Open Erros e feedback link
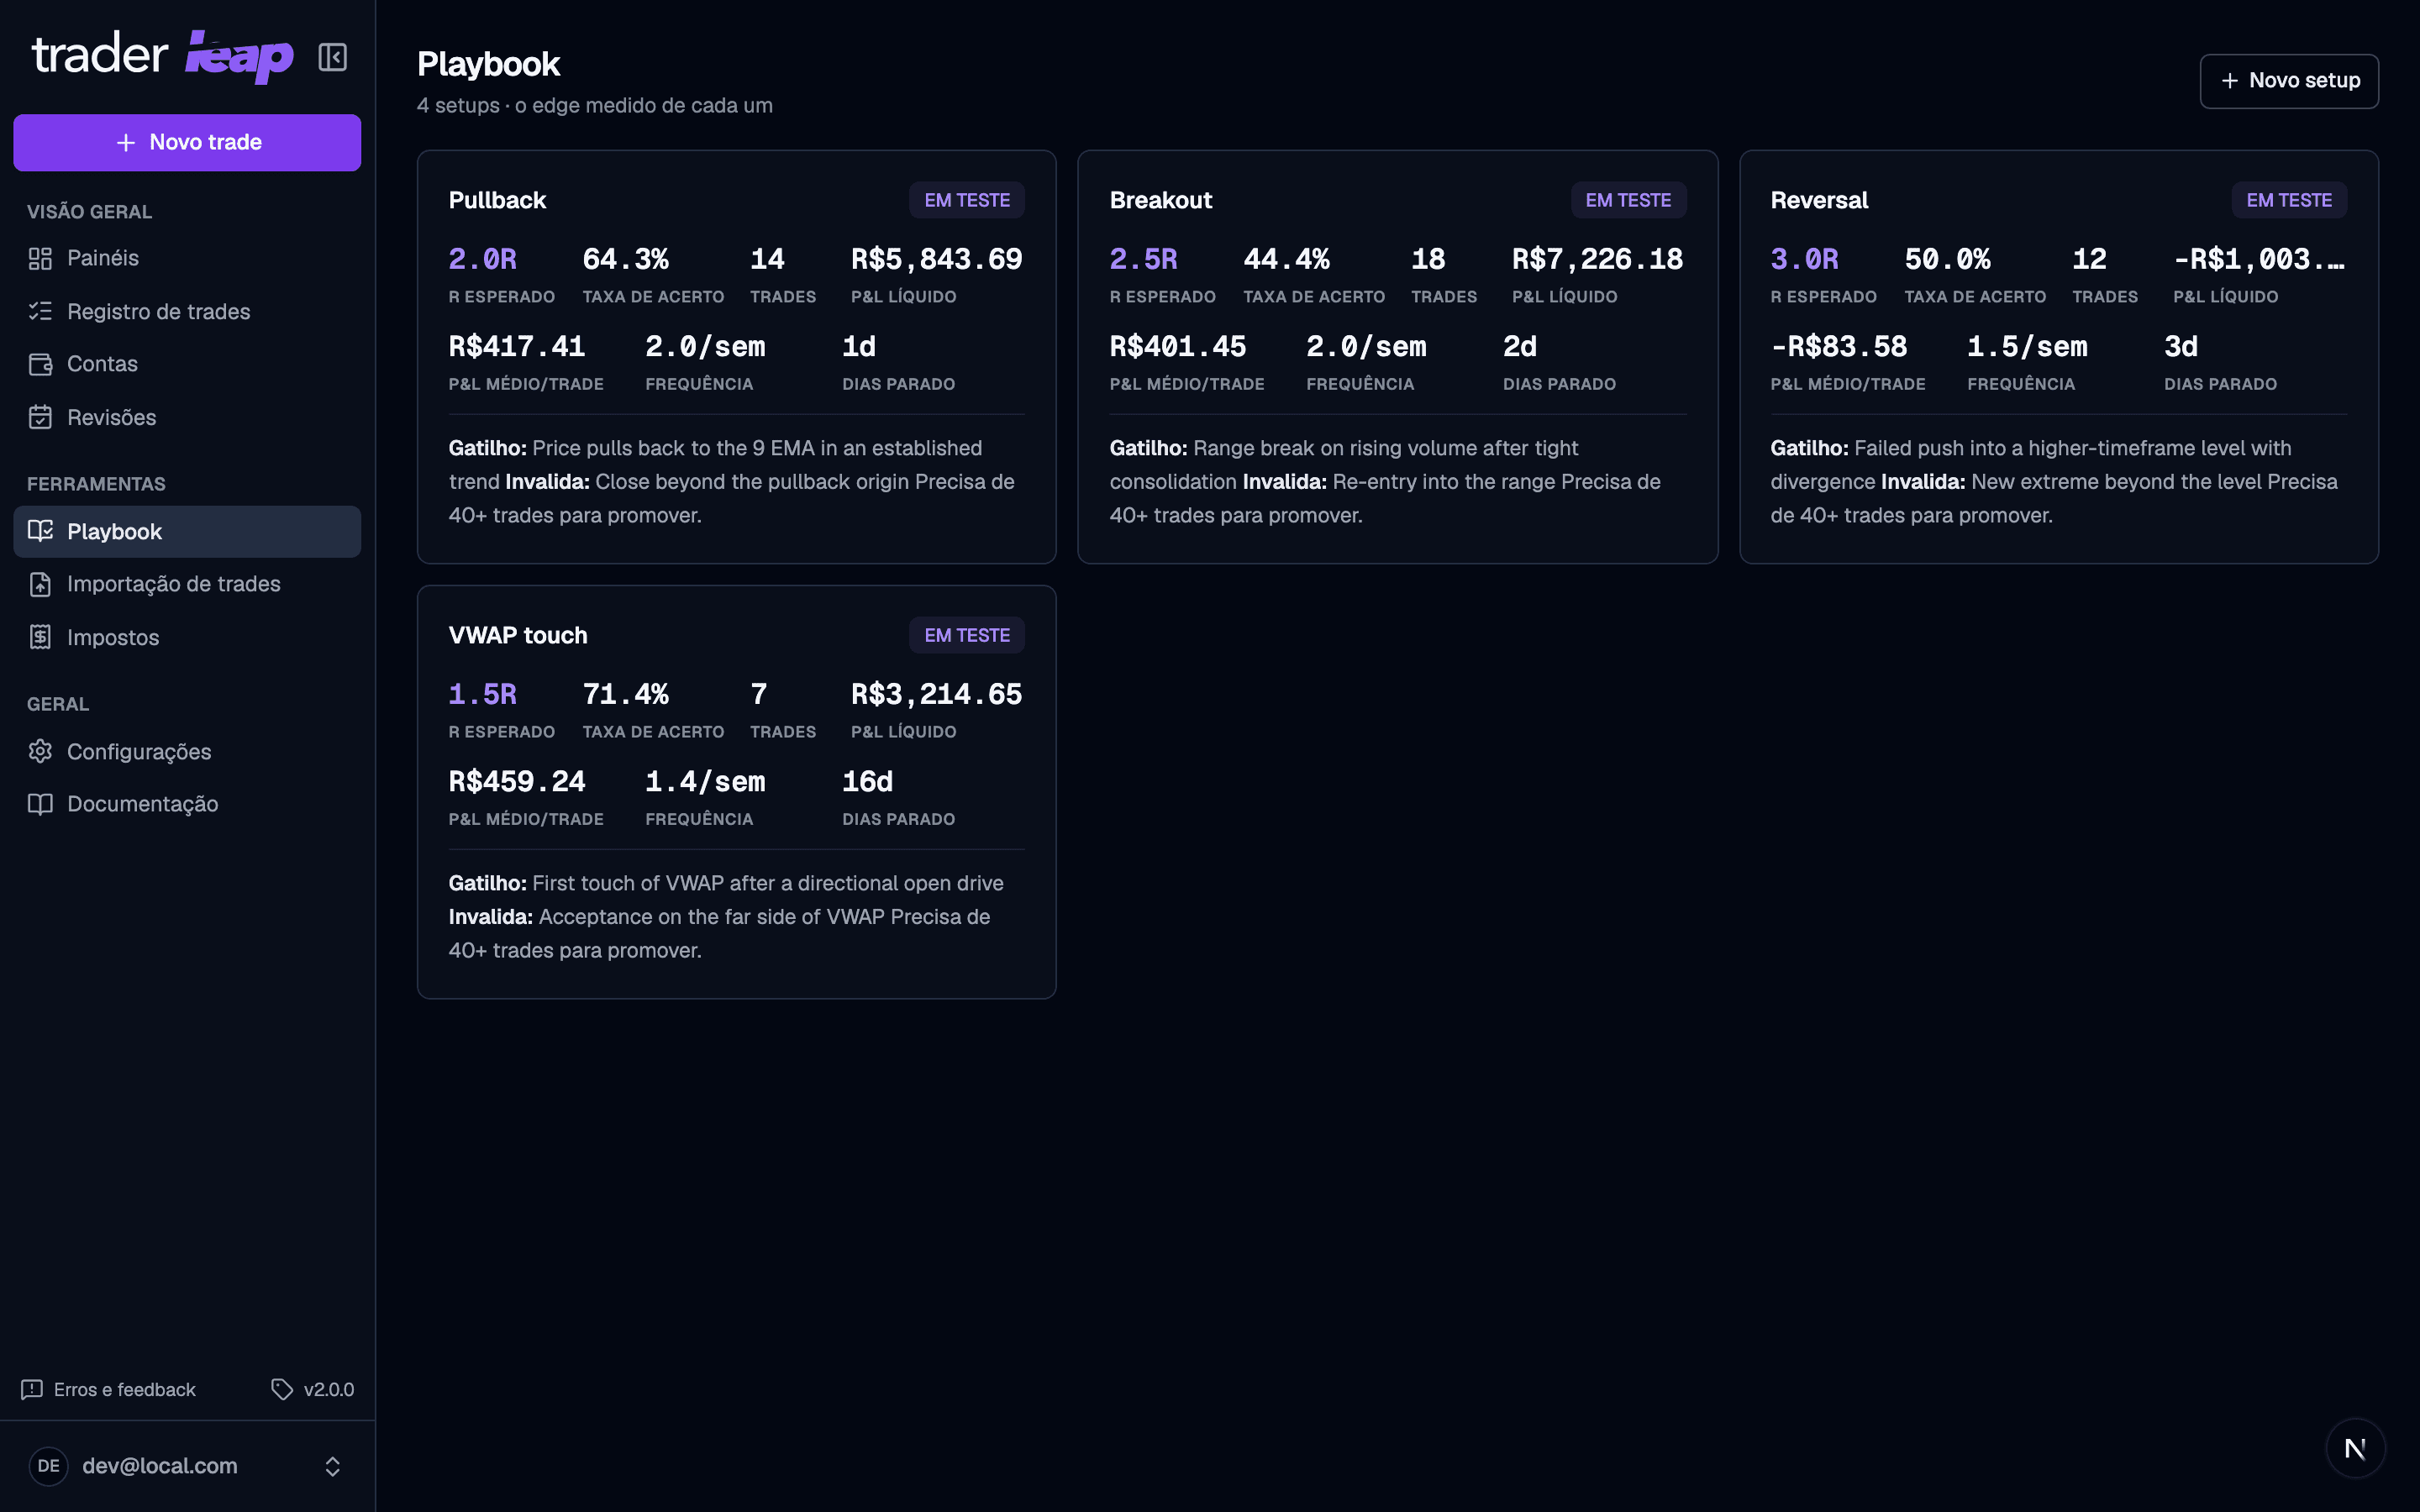 click(108, 1389)
